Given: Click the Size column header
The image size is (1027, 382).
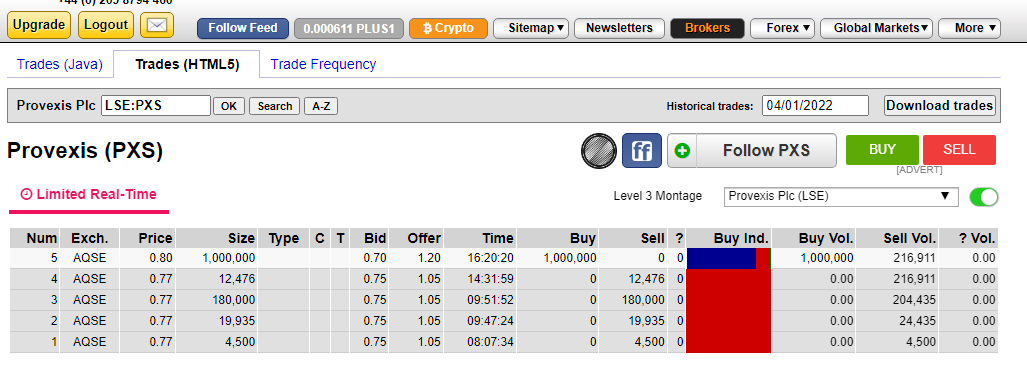Looking at the screenshot, I should tap(217, 238).
